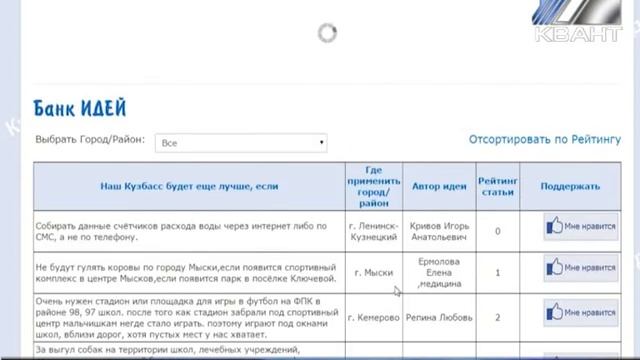Select the idea text about water meter data
The height and width of the screenshot is (360, 640).
[x=181, y=231]
